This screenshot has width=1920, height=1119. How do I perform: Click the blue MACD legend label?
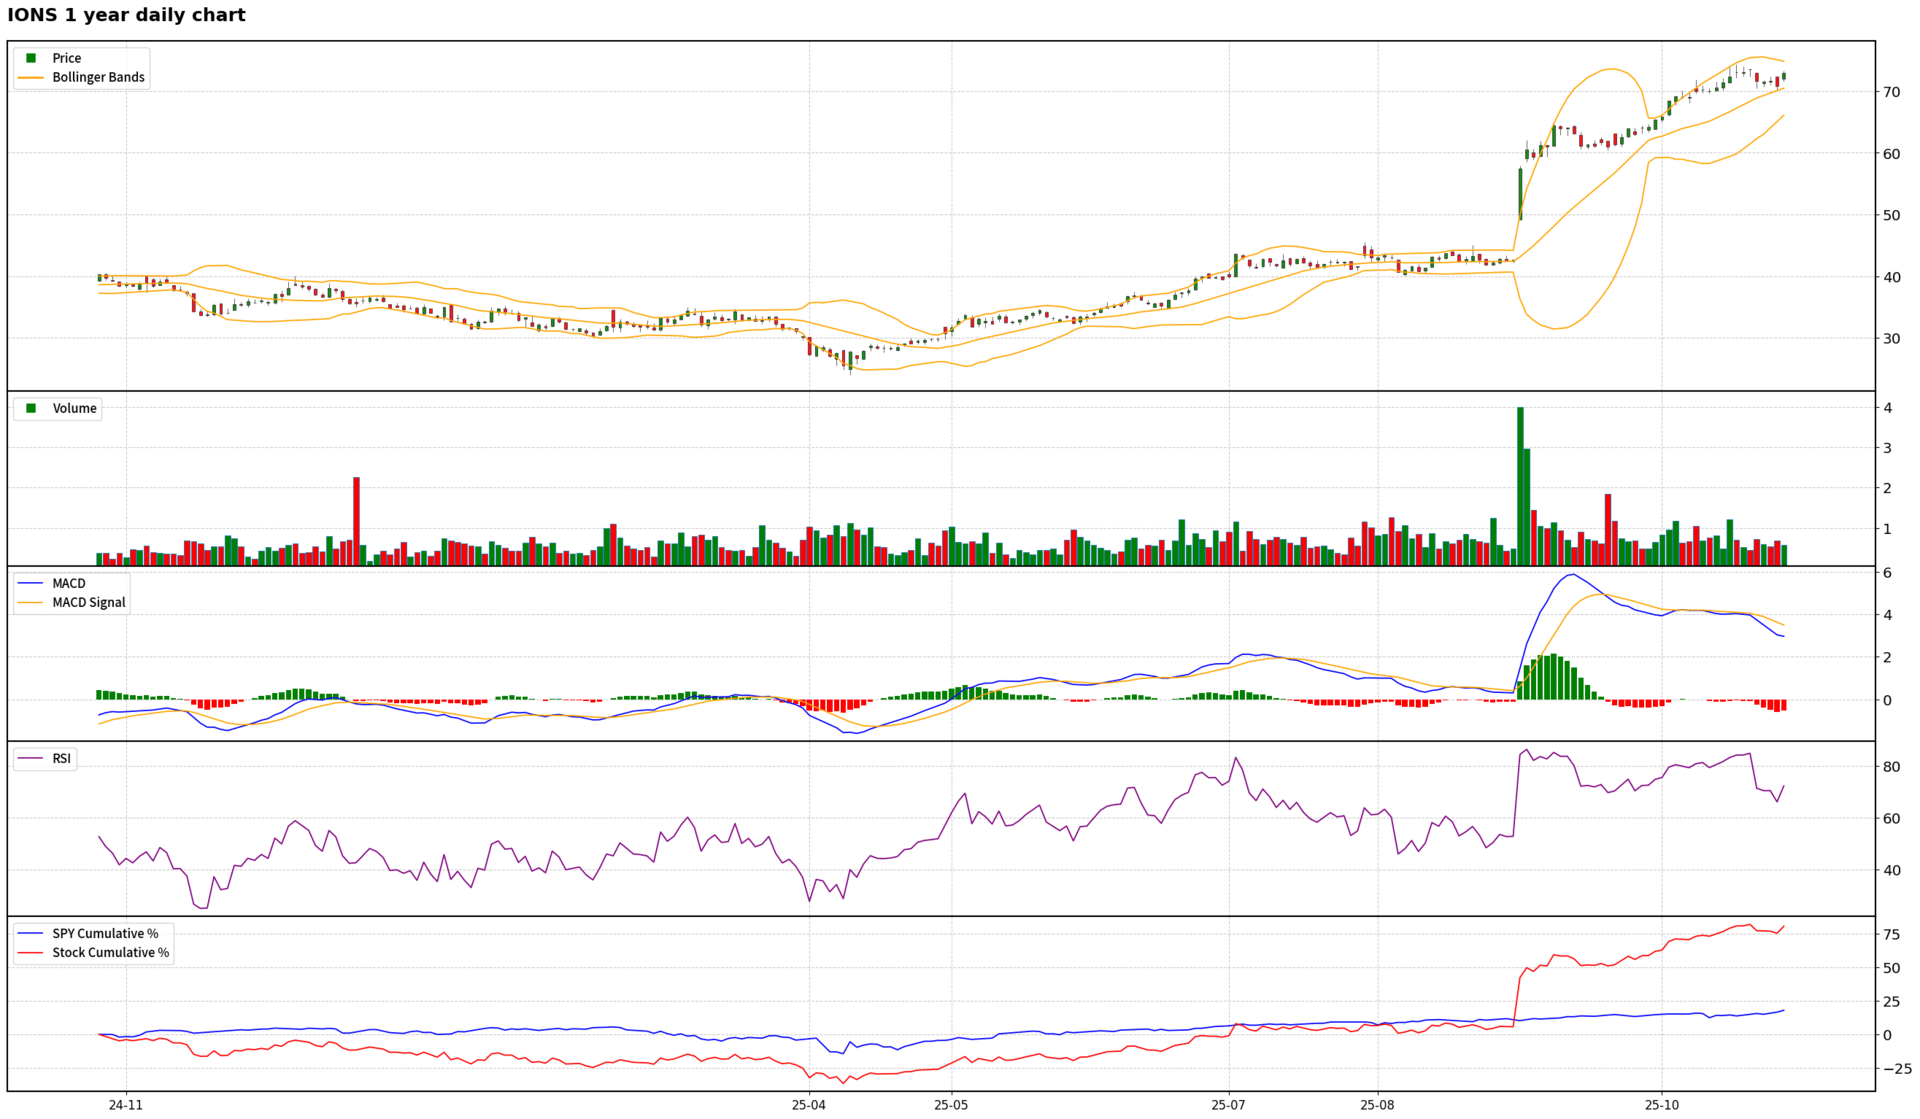pos(69,583)
